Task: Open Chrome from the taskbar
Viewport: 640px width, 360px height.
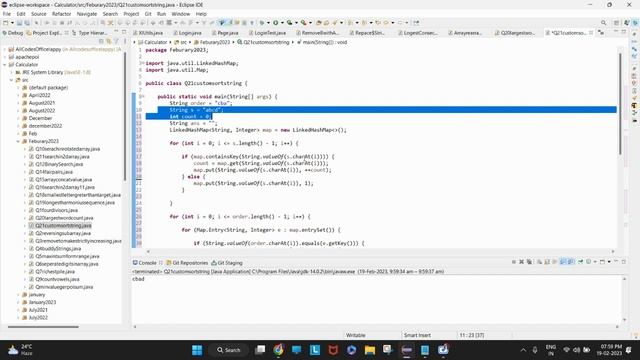Action: pos(278,350)
